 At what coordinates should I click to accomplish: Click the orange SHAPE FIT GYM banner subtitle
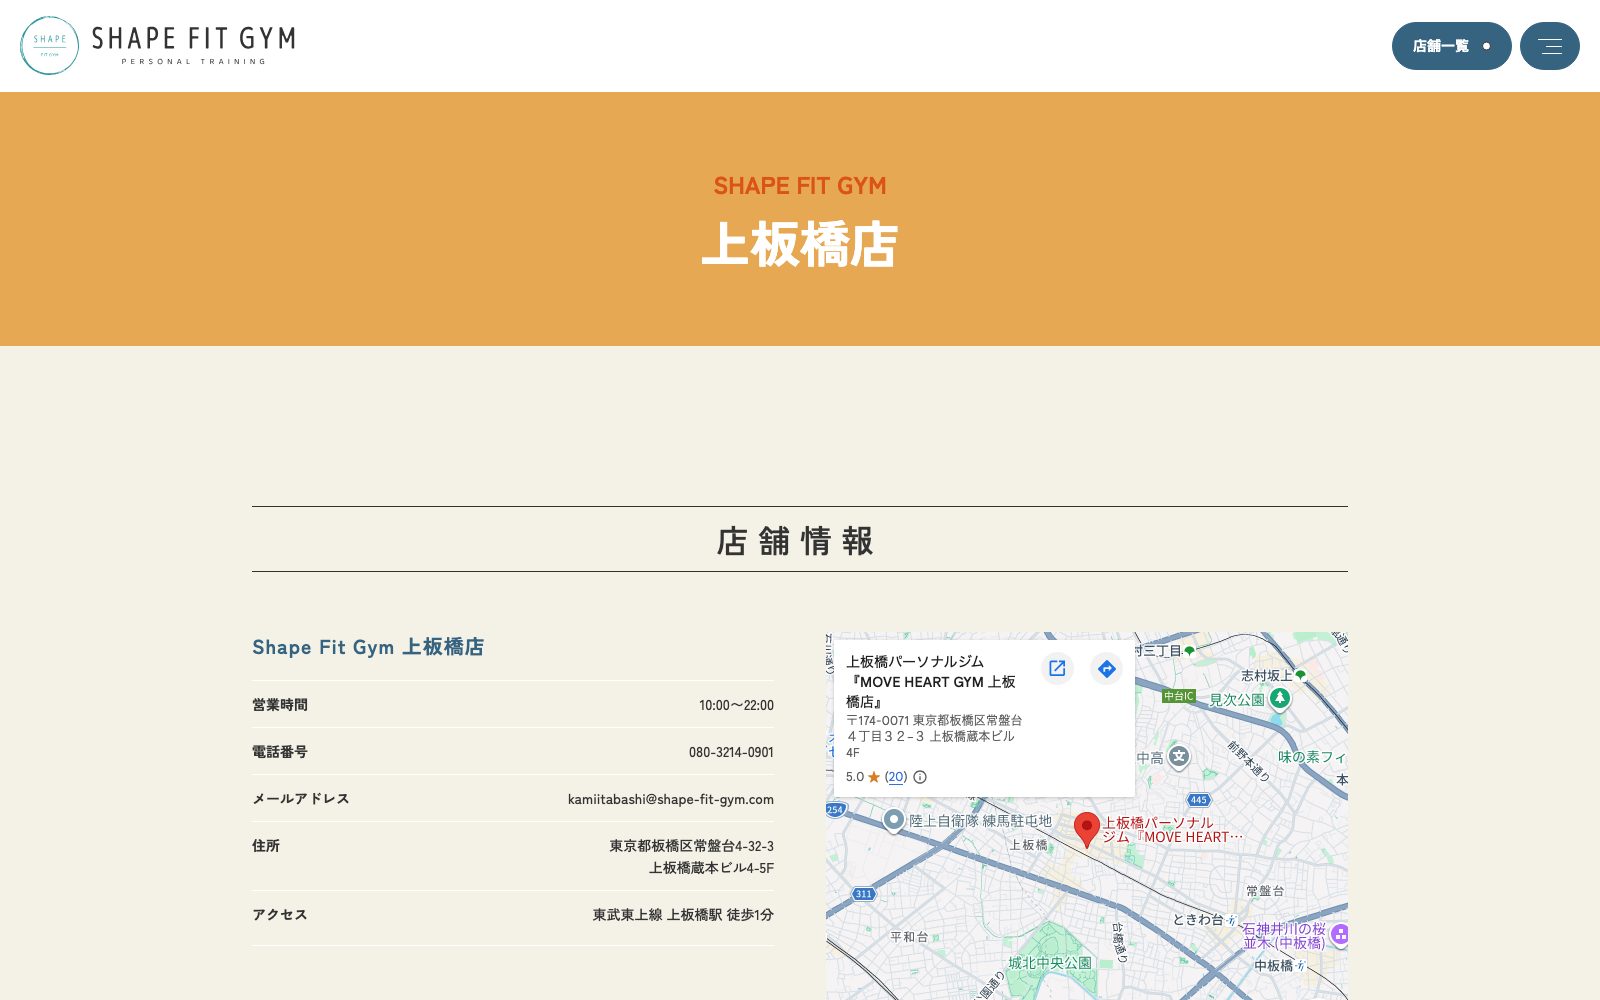click(800, 186)
